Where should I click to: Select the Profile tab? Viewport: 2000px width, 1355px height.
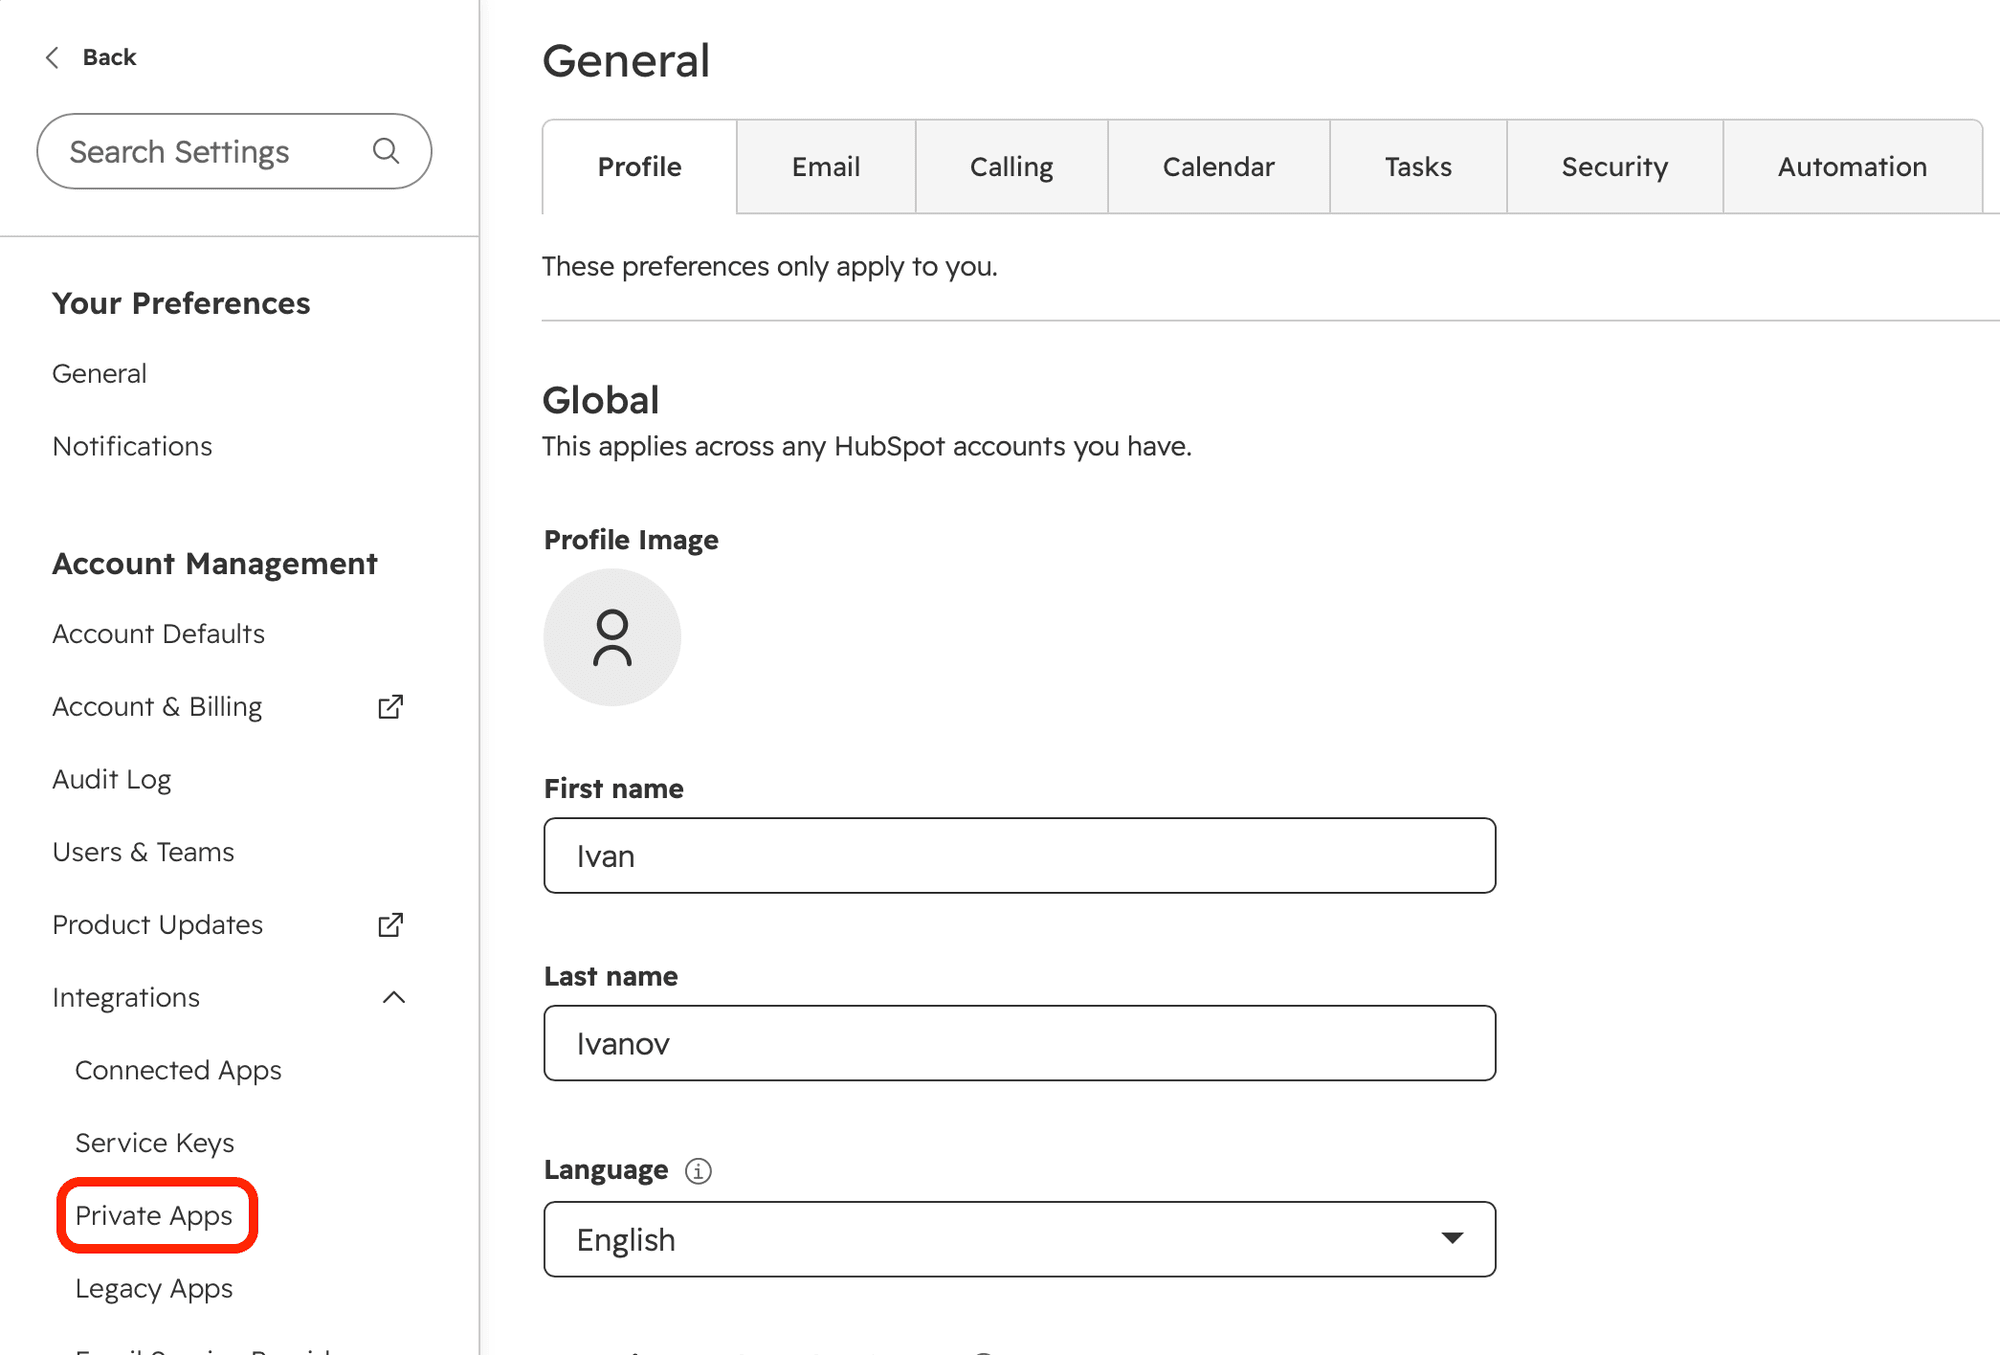pos(640,167)
